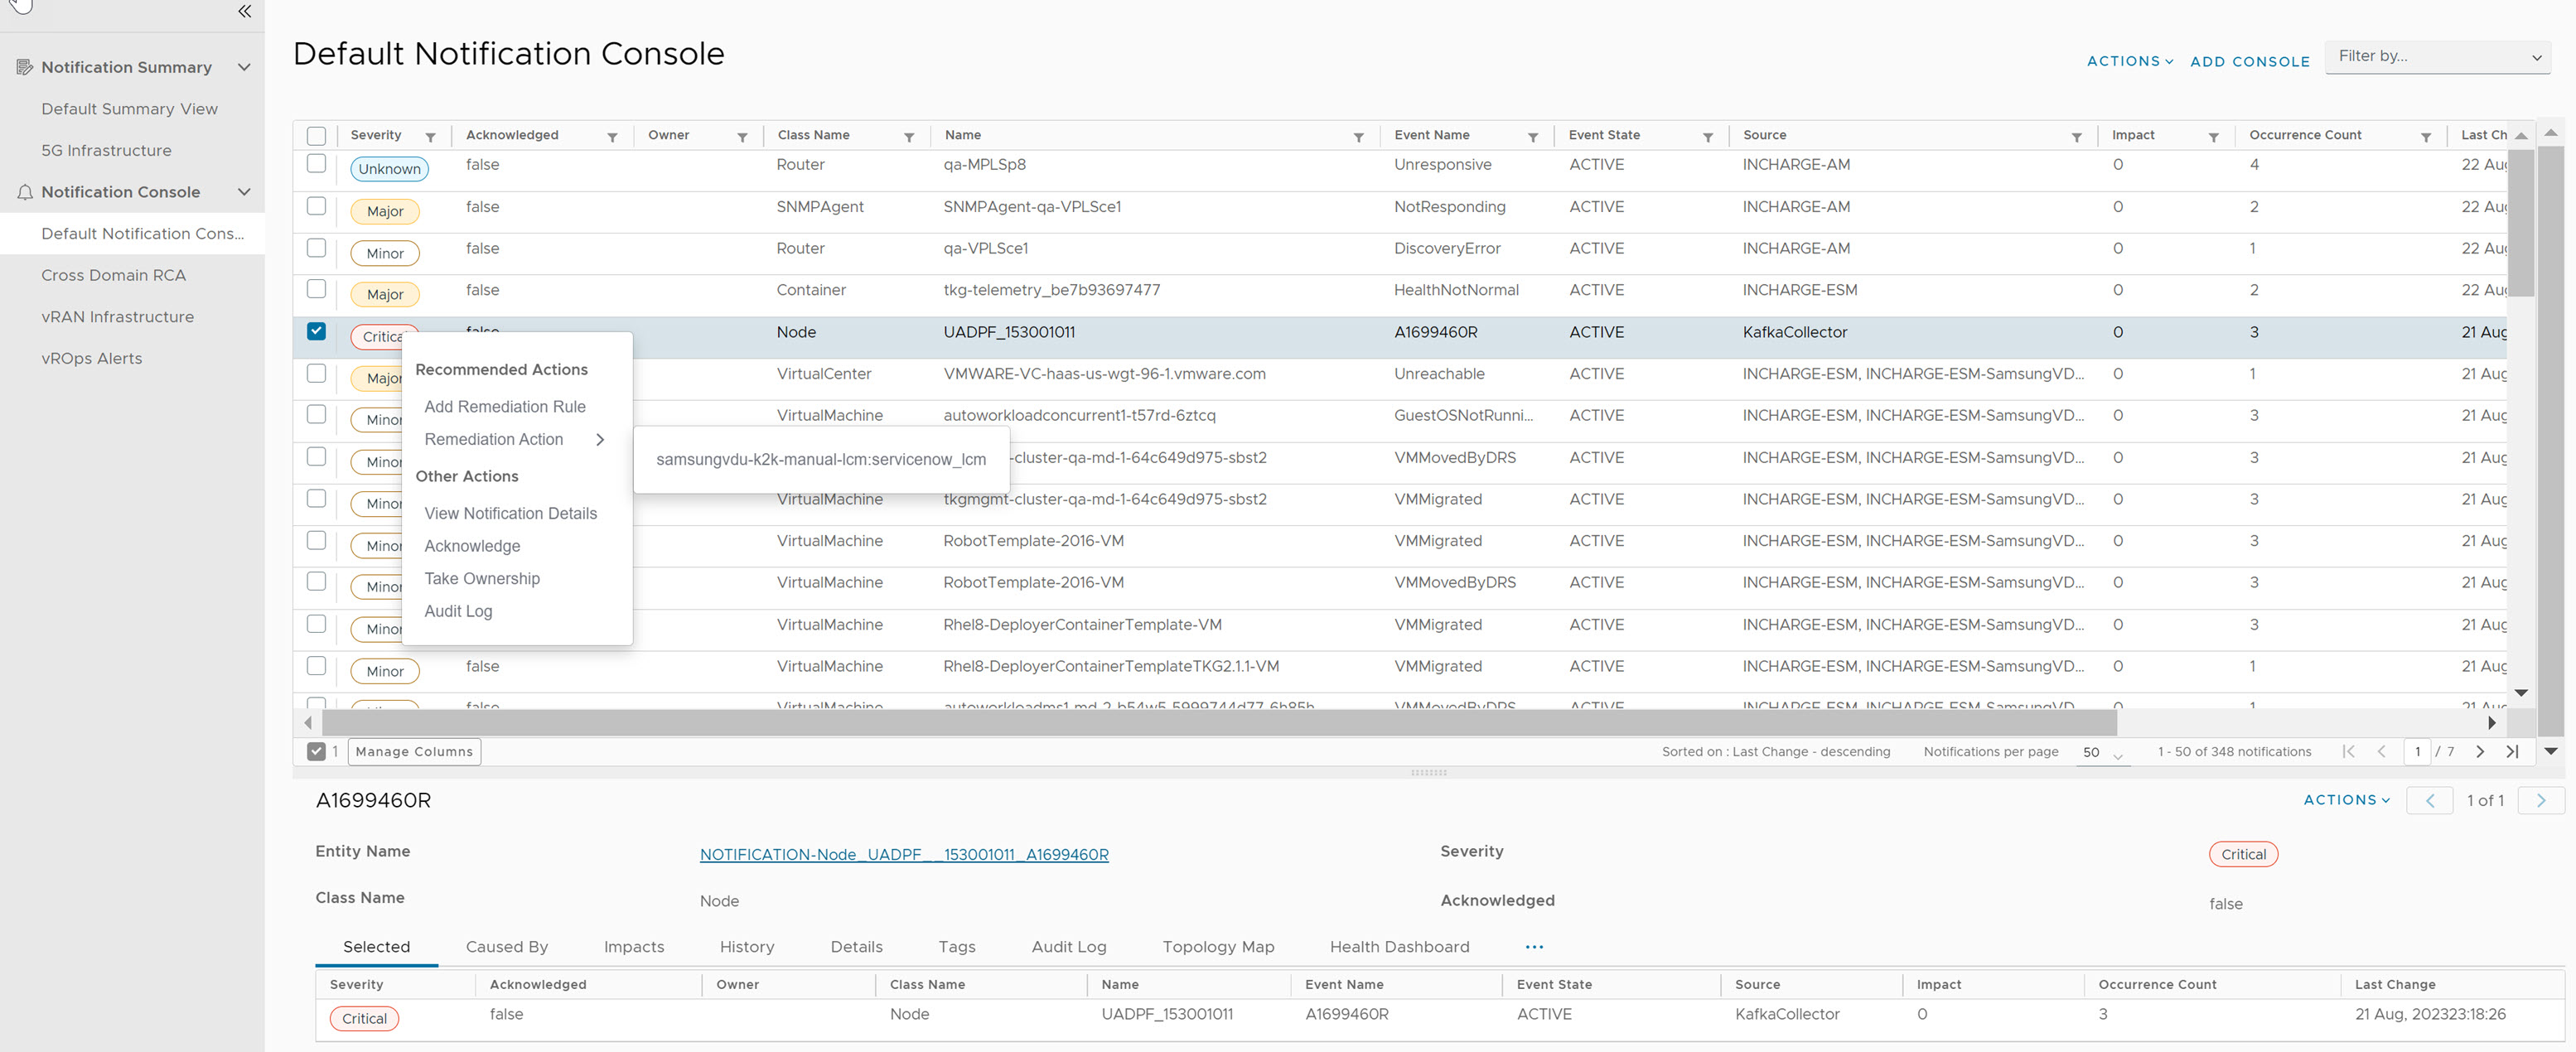The width and height of the screenshot is (2576, 1052).
Task: Go to previous page of notifications
Action: tap(2381, 752)
